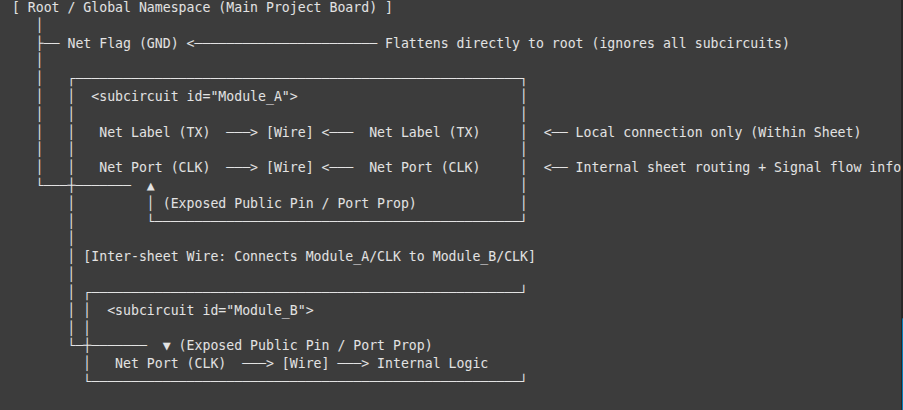Image resolution: width=903 pixels, height=410 pixels.
Task: Click the left Net Label (TX) text
Action: 154,132
